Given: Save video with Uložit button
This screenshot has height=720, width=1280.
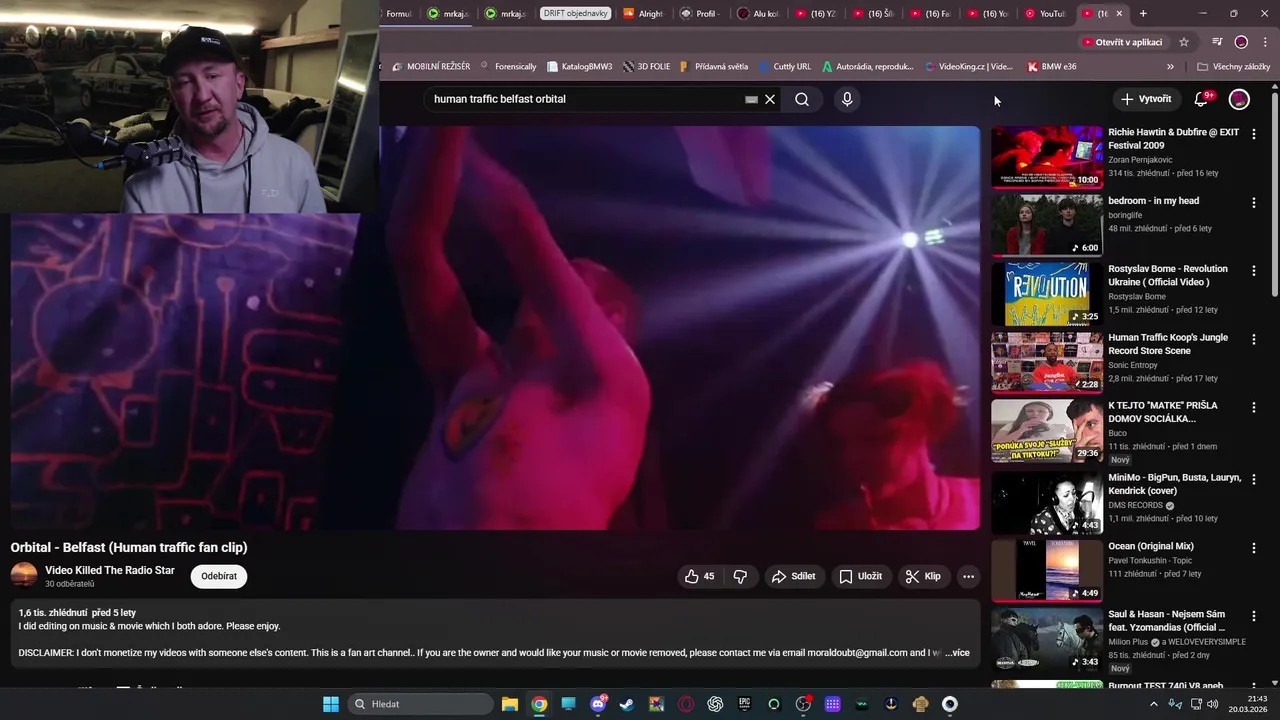Looking at the screenshot, I should tap(860, 576).
